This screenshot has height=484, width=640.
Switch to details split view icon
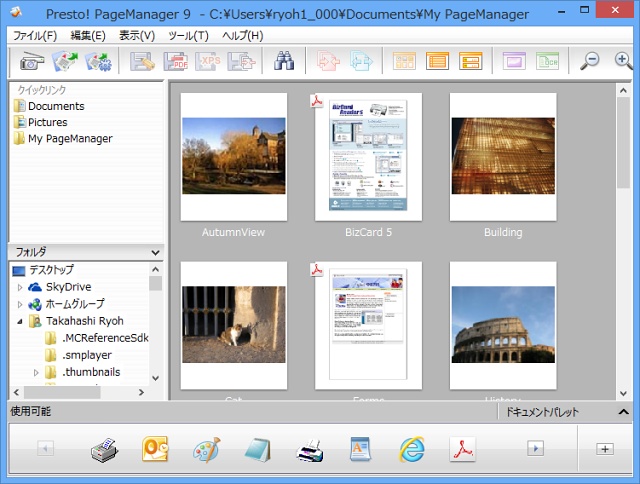(x=470, y=61)
